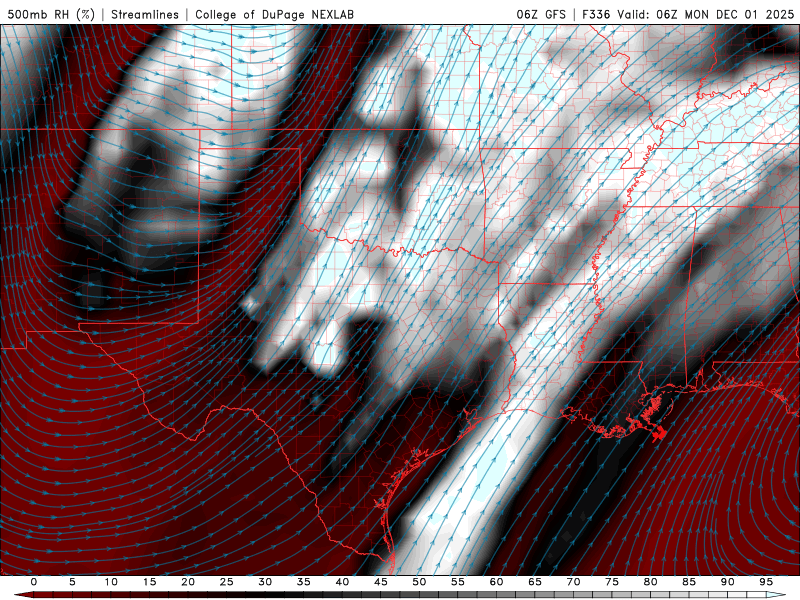Click the '25' value on the color scale
Screen dimensions: 800x600
[x=227, y=582]
